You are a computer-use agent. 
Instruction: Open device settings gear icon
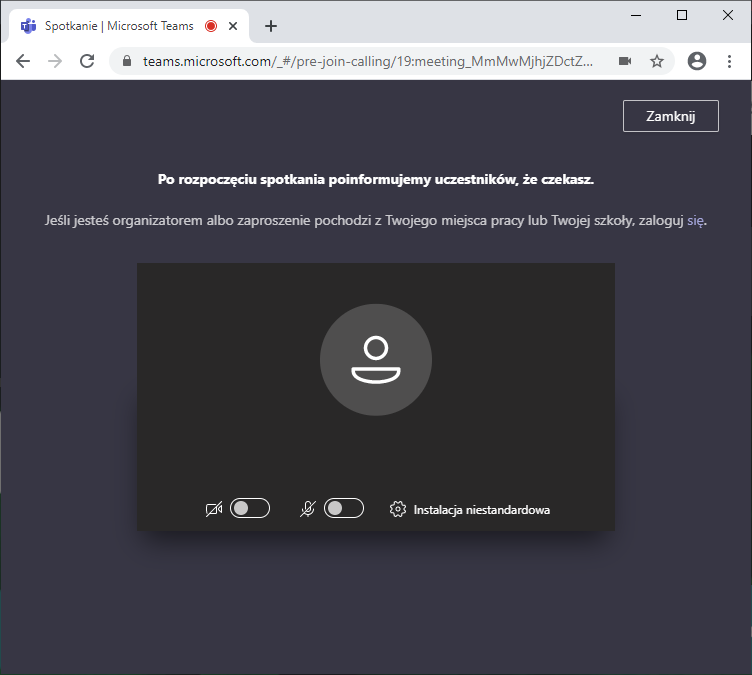coord(398,509)
